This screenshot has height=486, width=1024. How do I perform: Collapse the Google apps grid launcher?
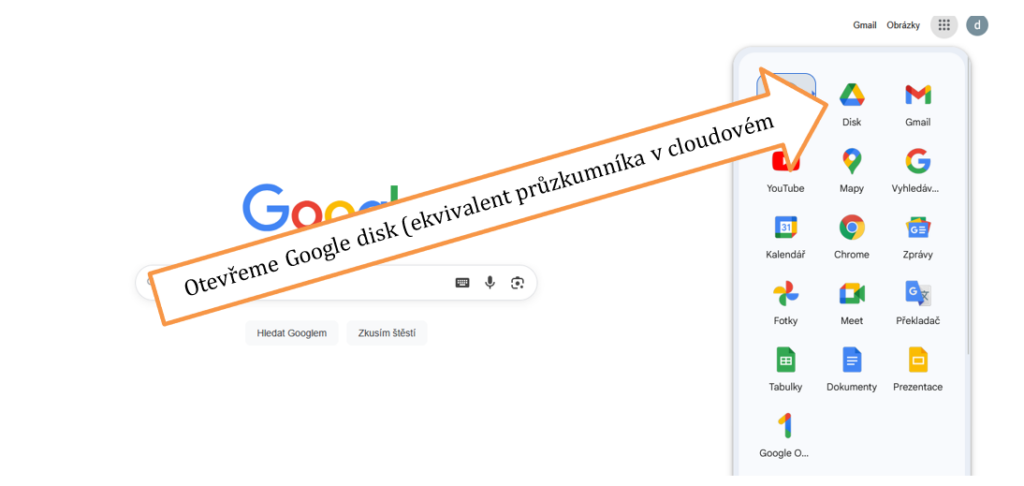tap(944, 25)
